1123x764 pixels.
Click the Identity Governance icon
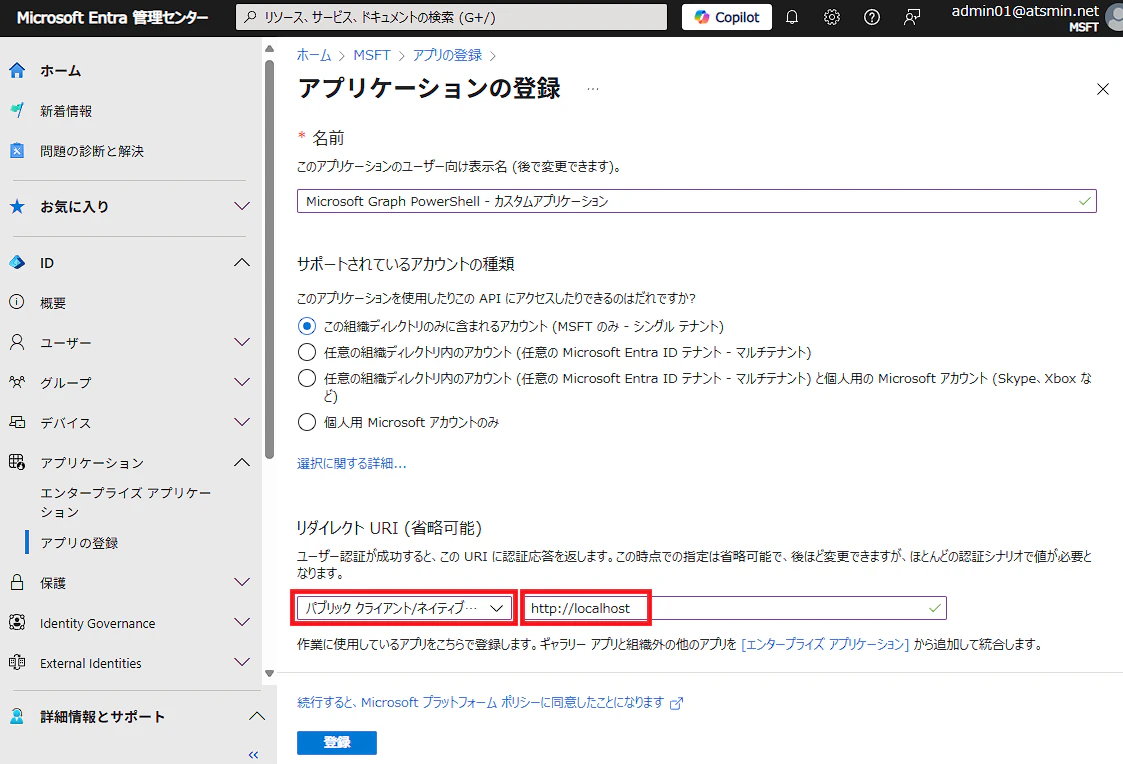pos(17,622)
